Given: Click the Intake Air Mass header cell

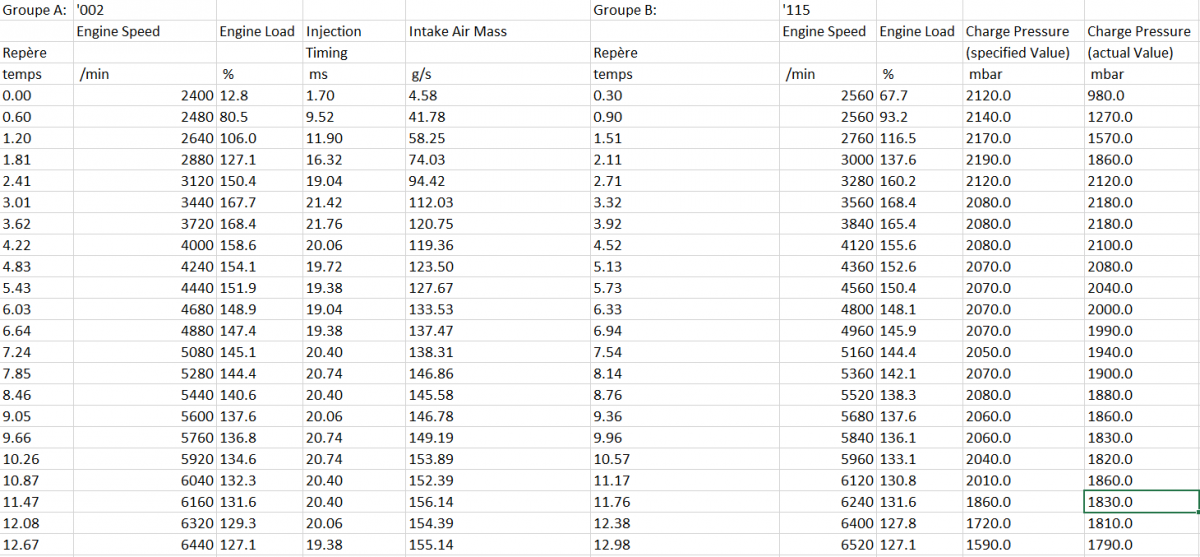Looking at the screenshot, I should [x=498, y=31].
